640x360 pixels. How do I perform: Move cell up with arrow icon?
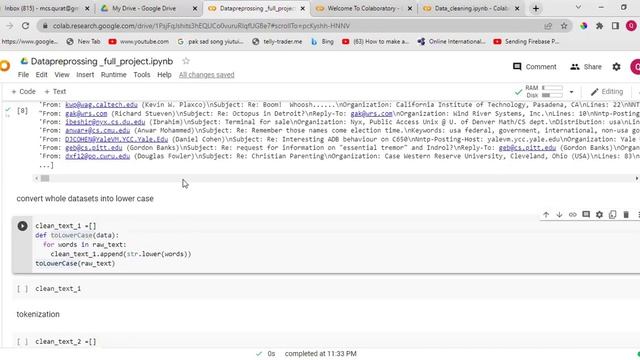pyautogui.click(x=546, y=215)
